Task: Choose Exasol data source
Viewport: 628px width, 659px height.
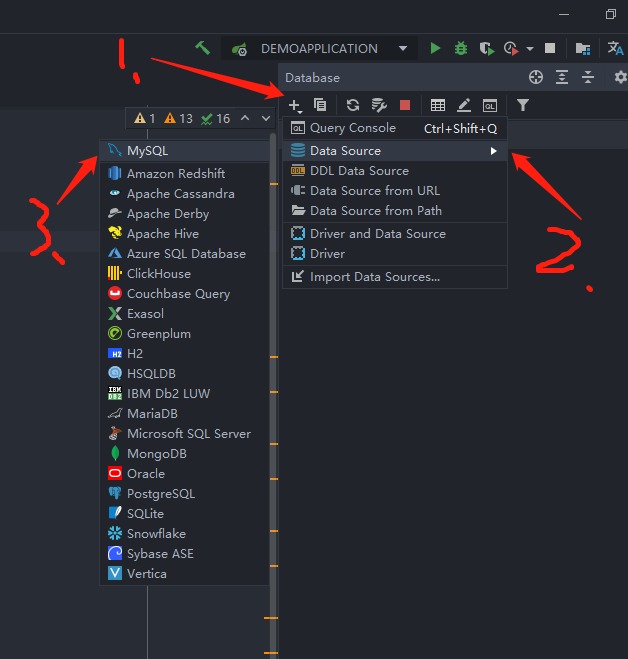Action: click(185, 314)
